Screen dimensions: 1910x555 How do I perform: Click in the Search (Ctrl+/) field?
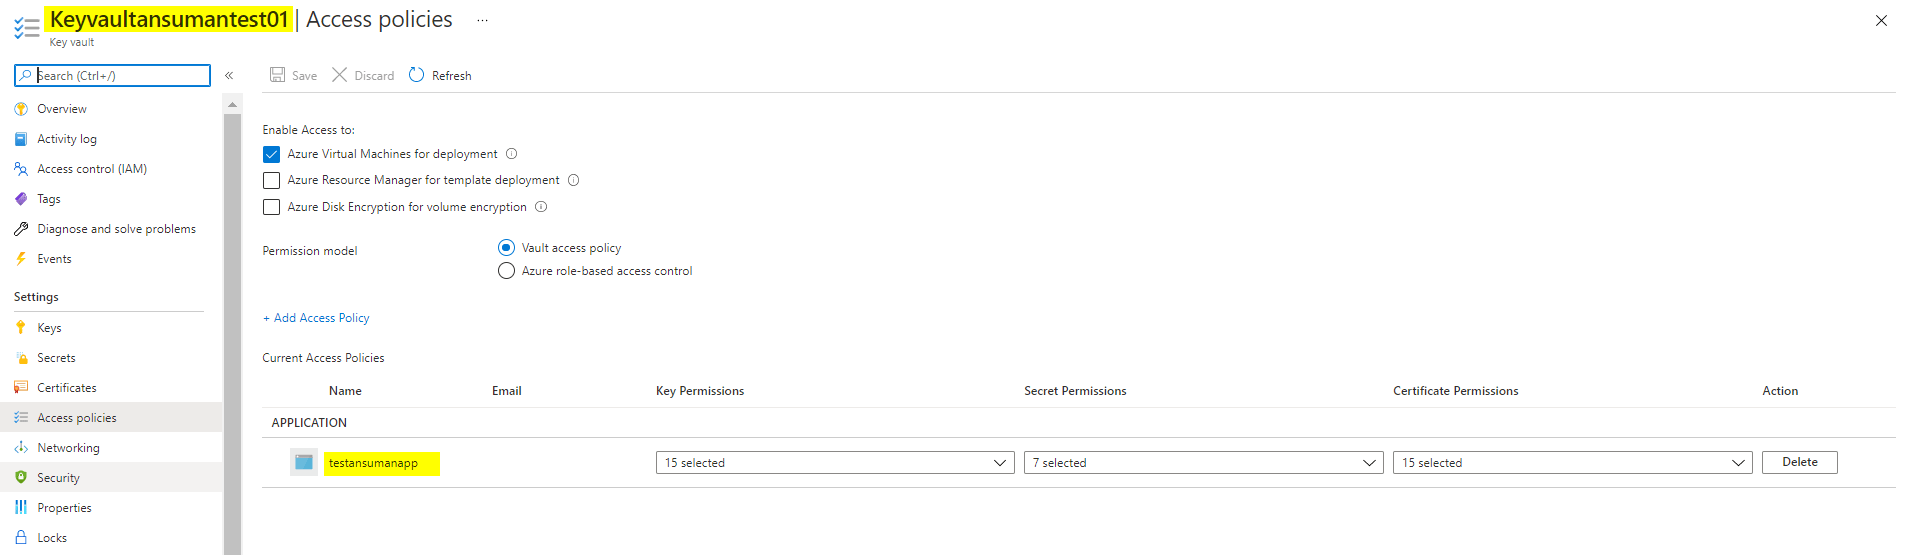(112, 75)
